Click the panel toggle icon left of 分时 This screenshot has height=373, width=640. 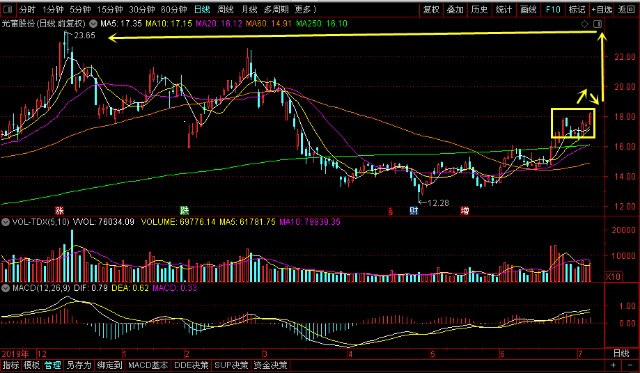pos(8,9)
